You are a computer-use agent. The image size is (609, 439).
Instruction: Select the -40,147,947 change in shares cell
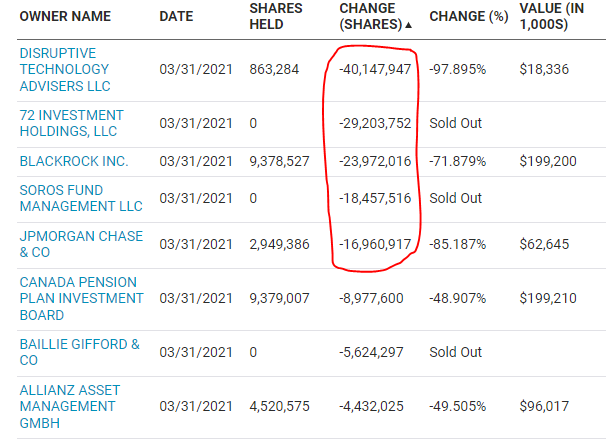(369, 68)
